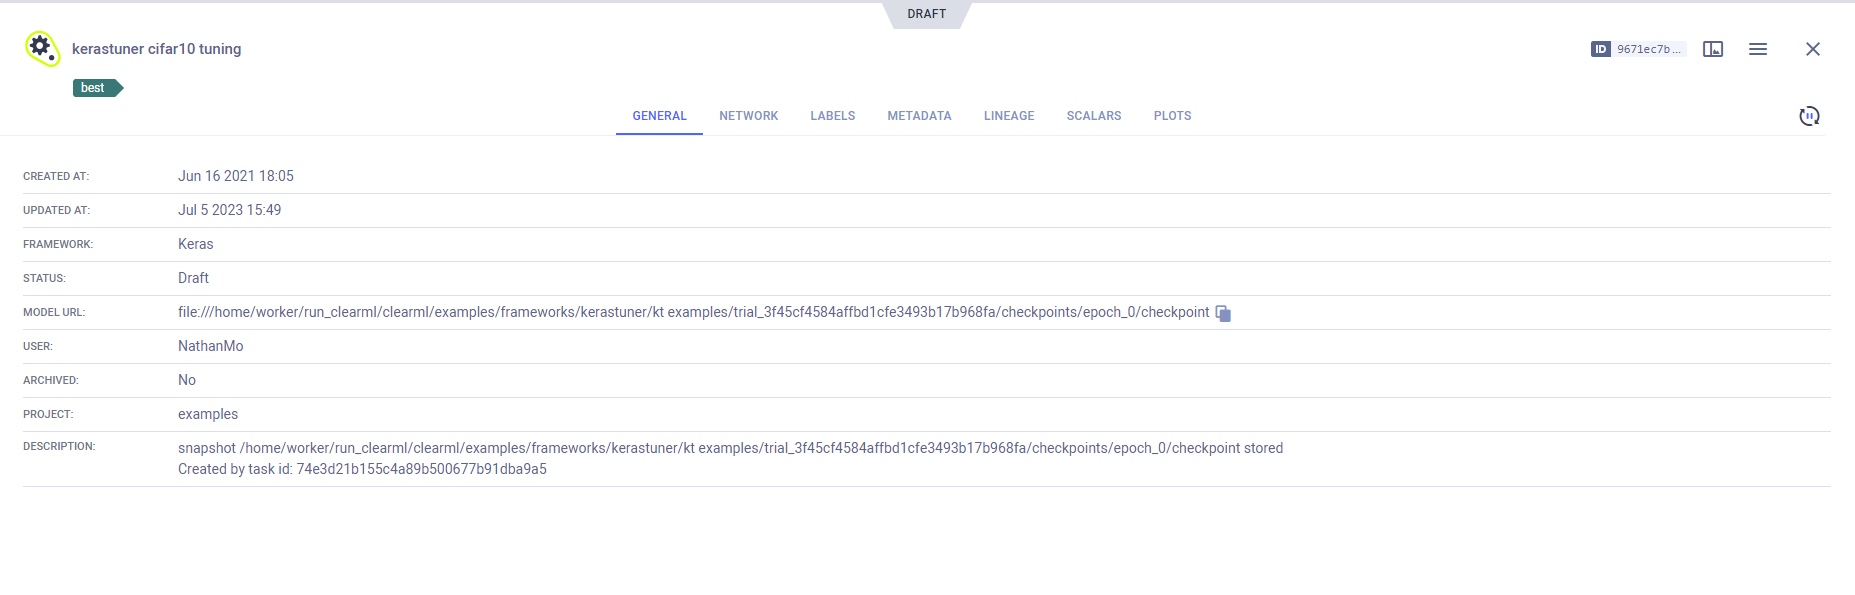Open the hamburger actions menu
The width and height of the screenshot is (1855, 595).
point(1758,49)
